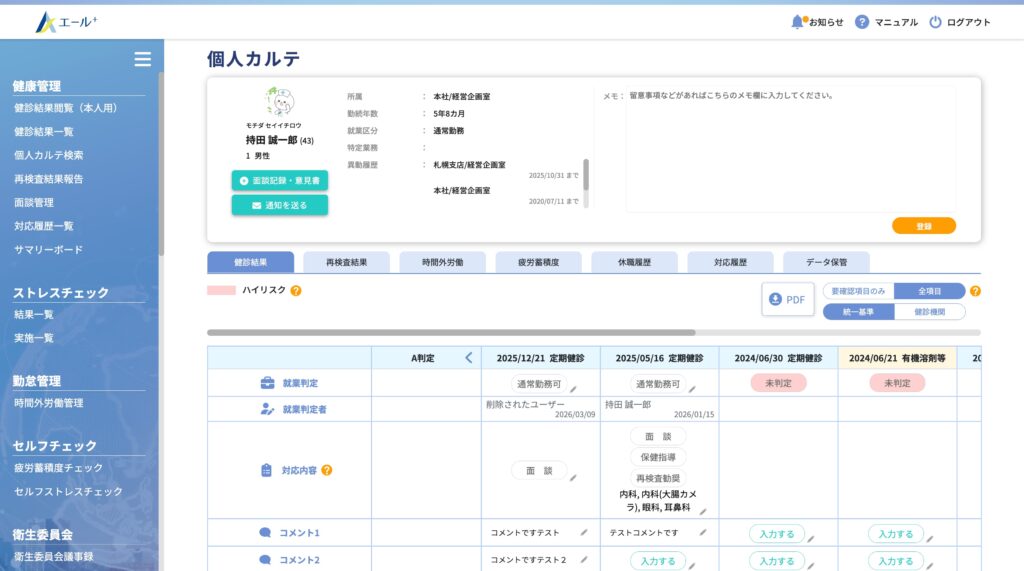Download the PDF report
1024x571 pixels.
787,299
